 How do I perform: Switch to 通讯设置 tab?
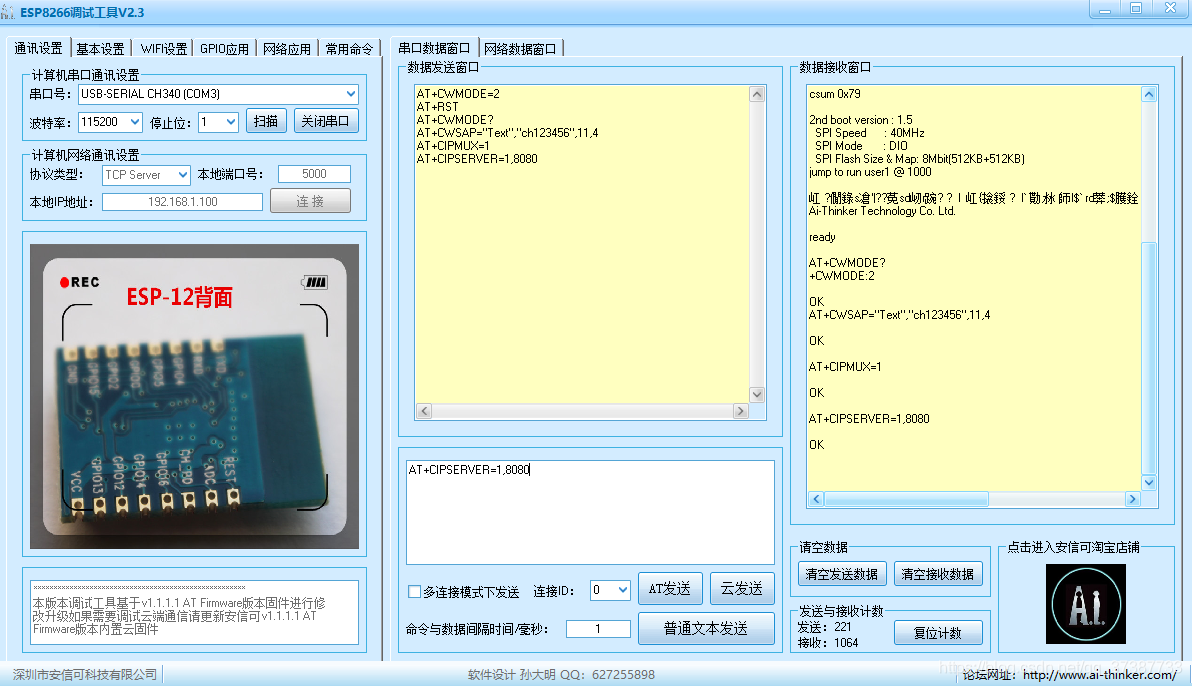point(38,48)
